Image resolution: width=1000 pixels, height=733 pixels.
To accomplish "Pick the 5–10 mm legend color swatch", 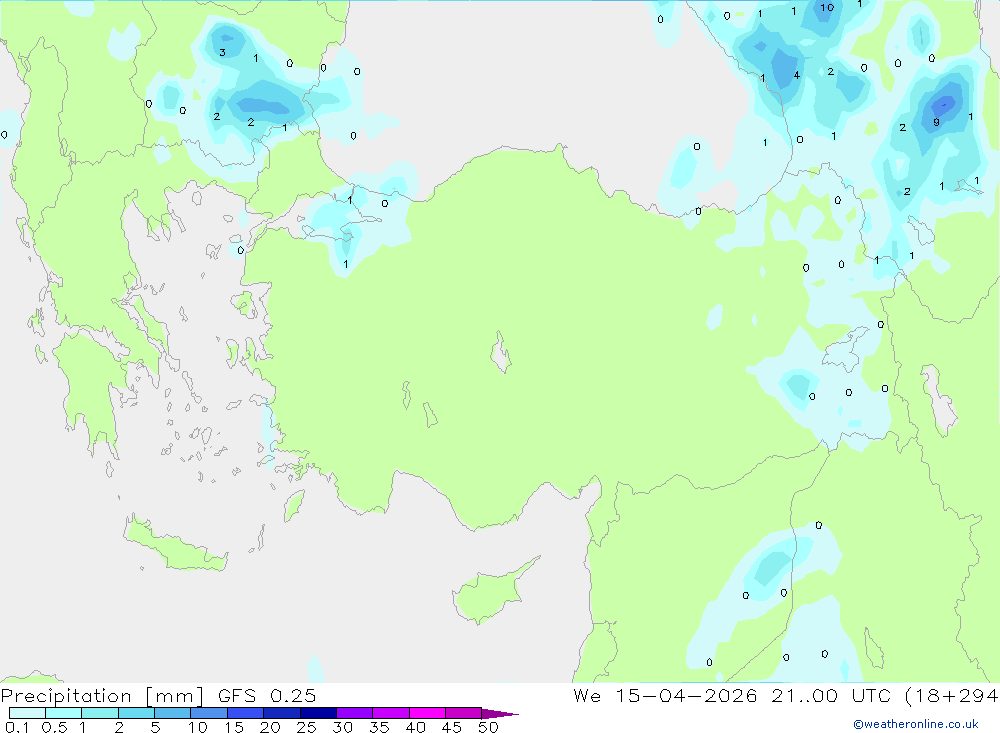I will pos(173,713).
